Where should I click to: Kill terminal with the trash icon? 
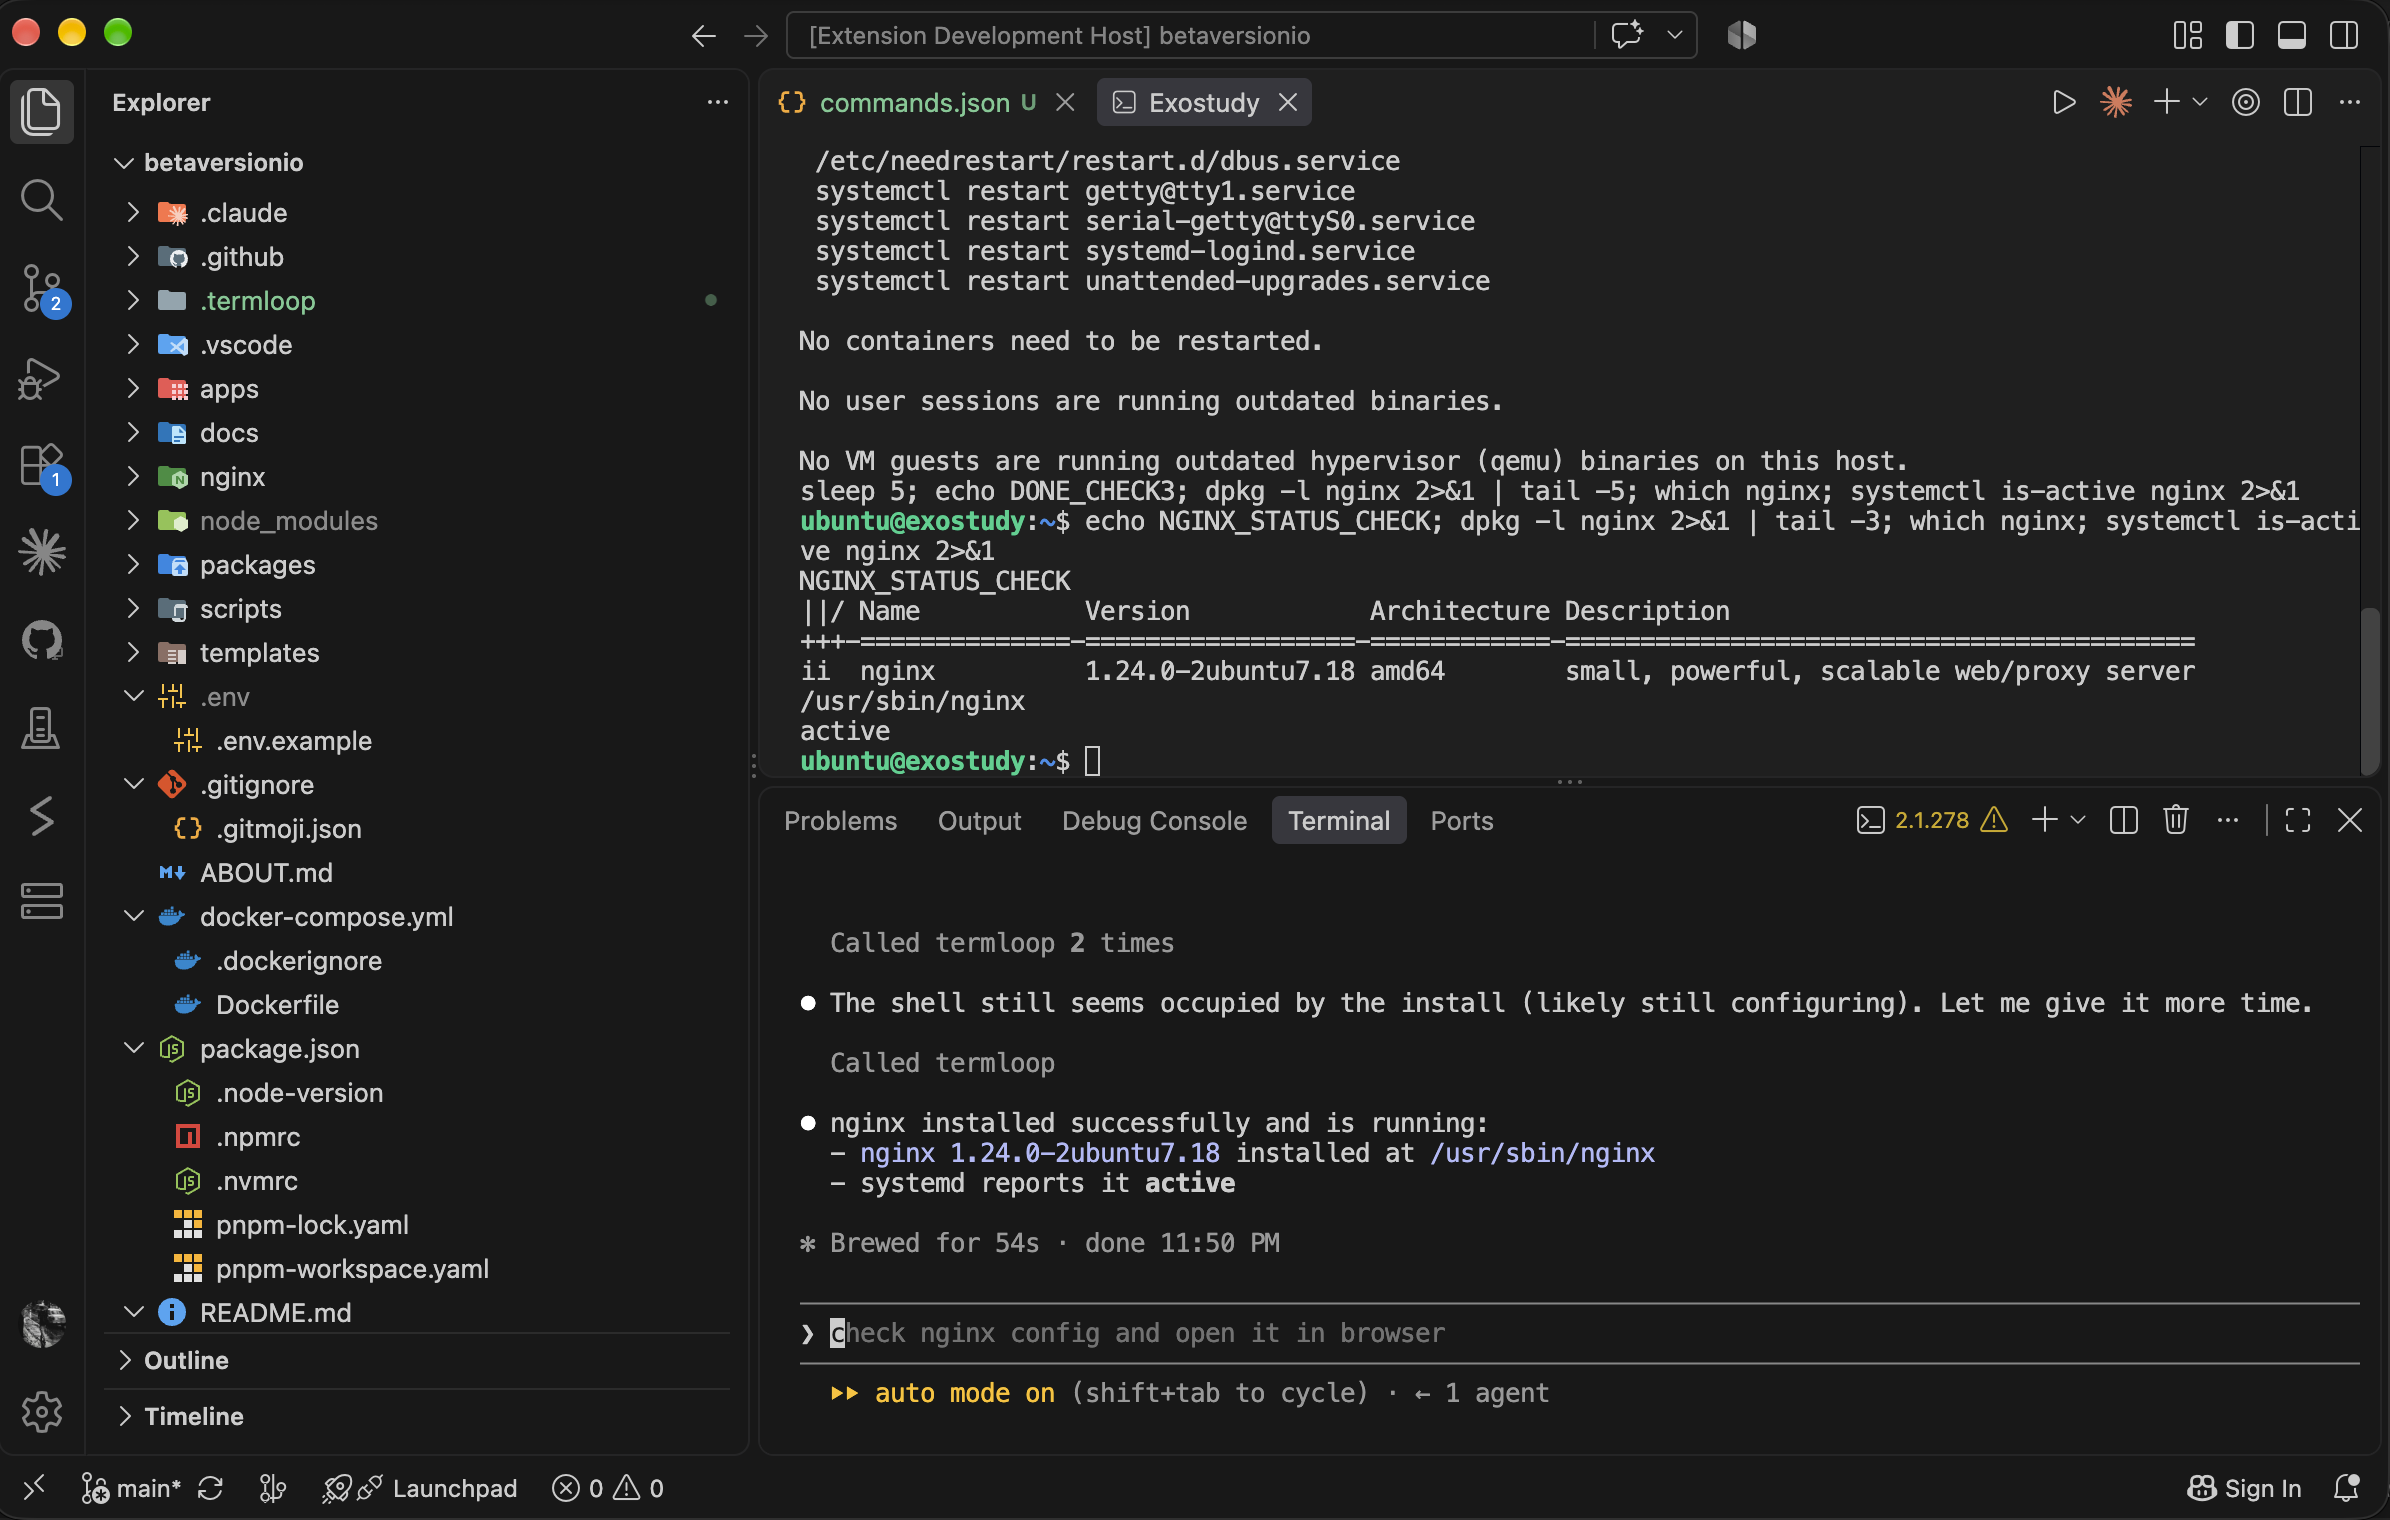[x=2176, y=820]
